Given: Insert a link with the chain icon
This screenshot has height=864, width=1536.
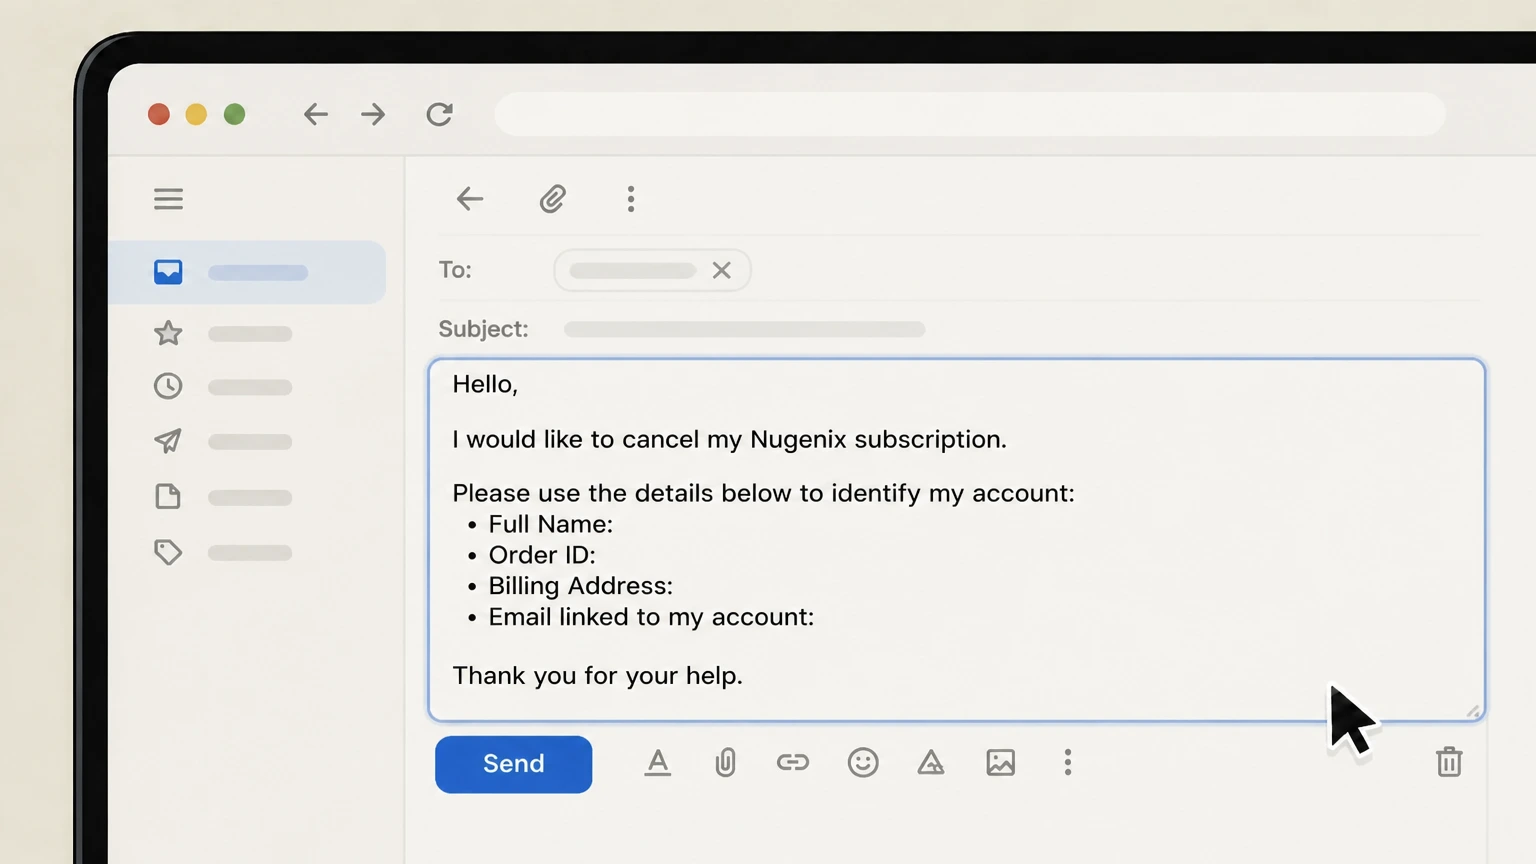Looking at the screenshot, I should pyautogui.click(x=793, y=763).
